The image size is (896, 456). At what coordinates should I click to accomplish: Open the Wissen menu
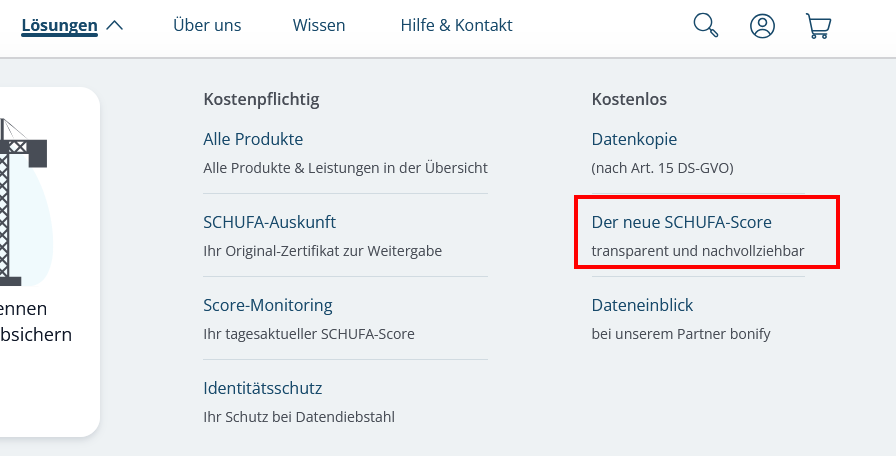[x=319, y=26]
